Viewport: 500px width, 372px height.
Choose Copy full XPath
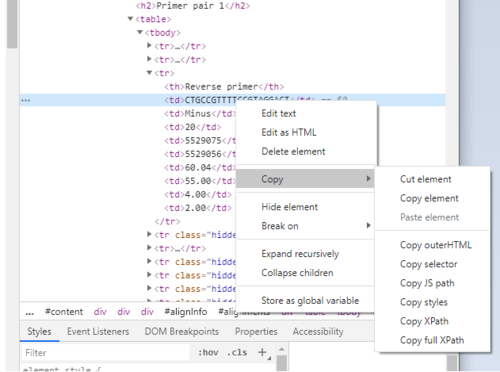(x=432, y=340)
